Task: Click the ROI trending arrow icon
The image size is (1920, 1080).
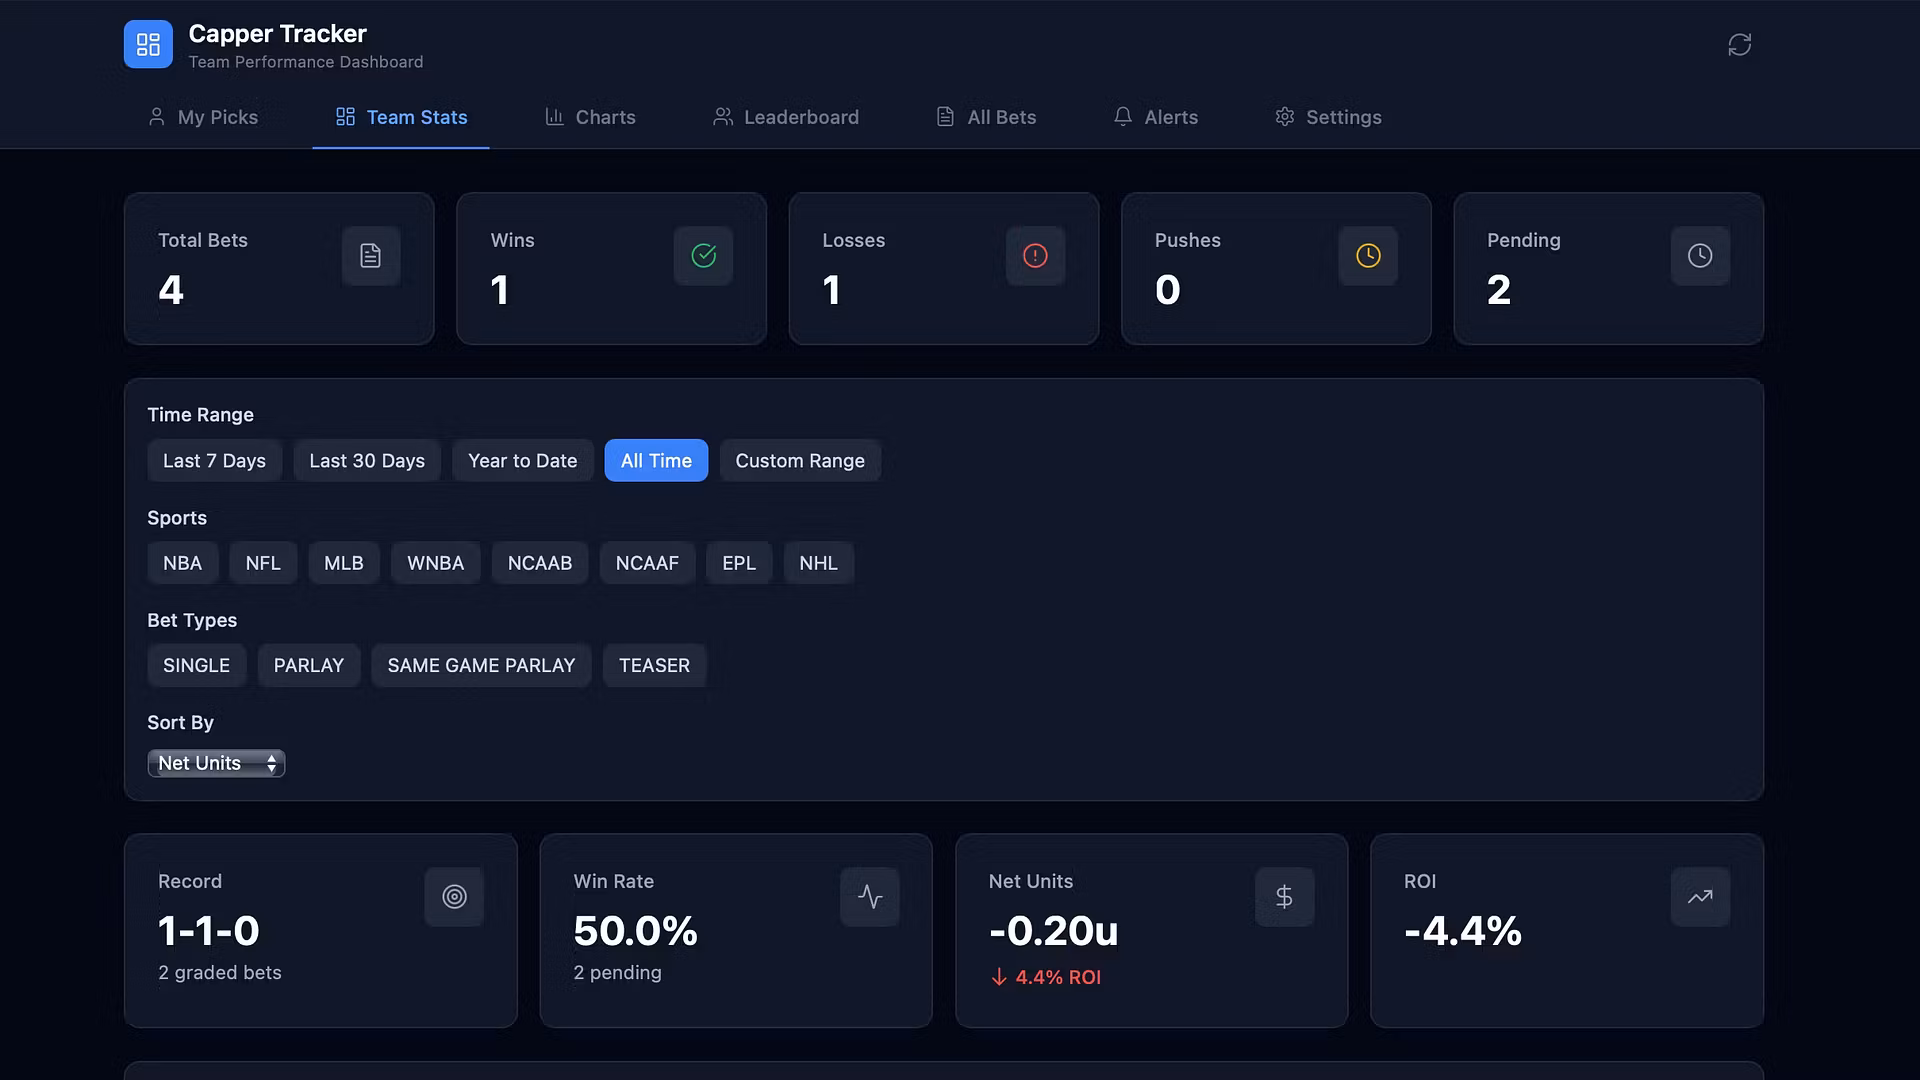Action: click(x=1700, y=897)
